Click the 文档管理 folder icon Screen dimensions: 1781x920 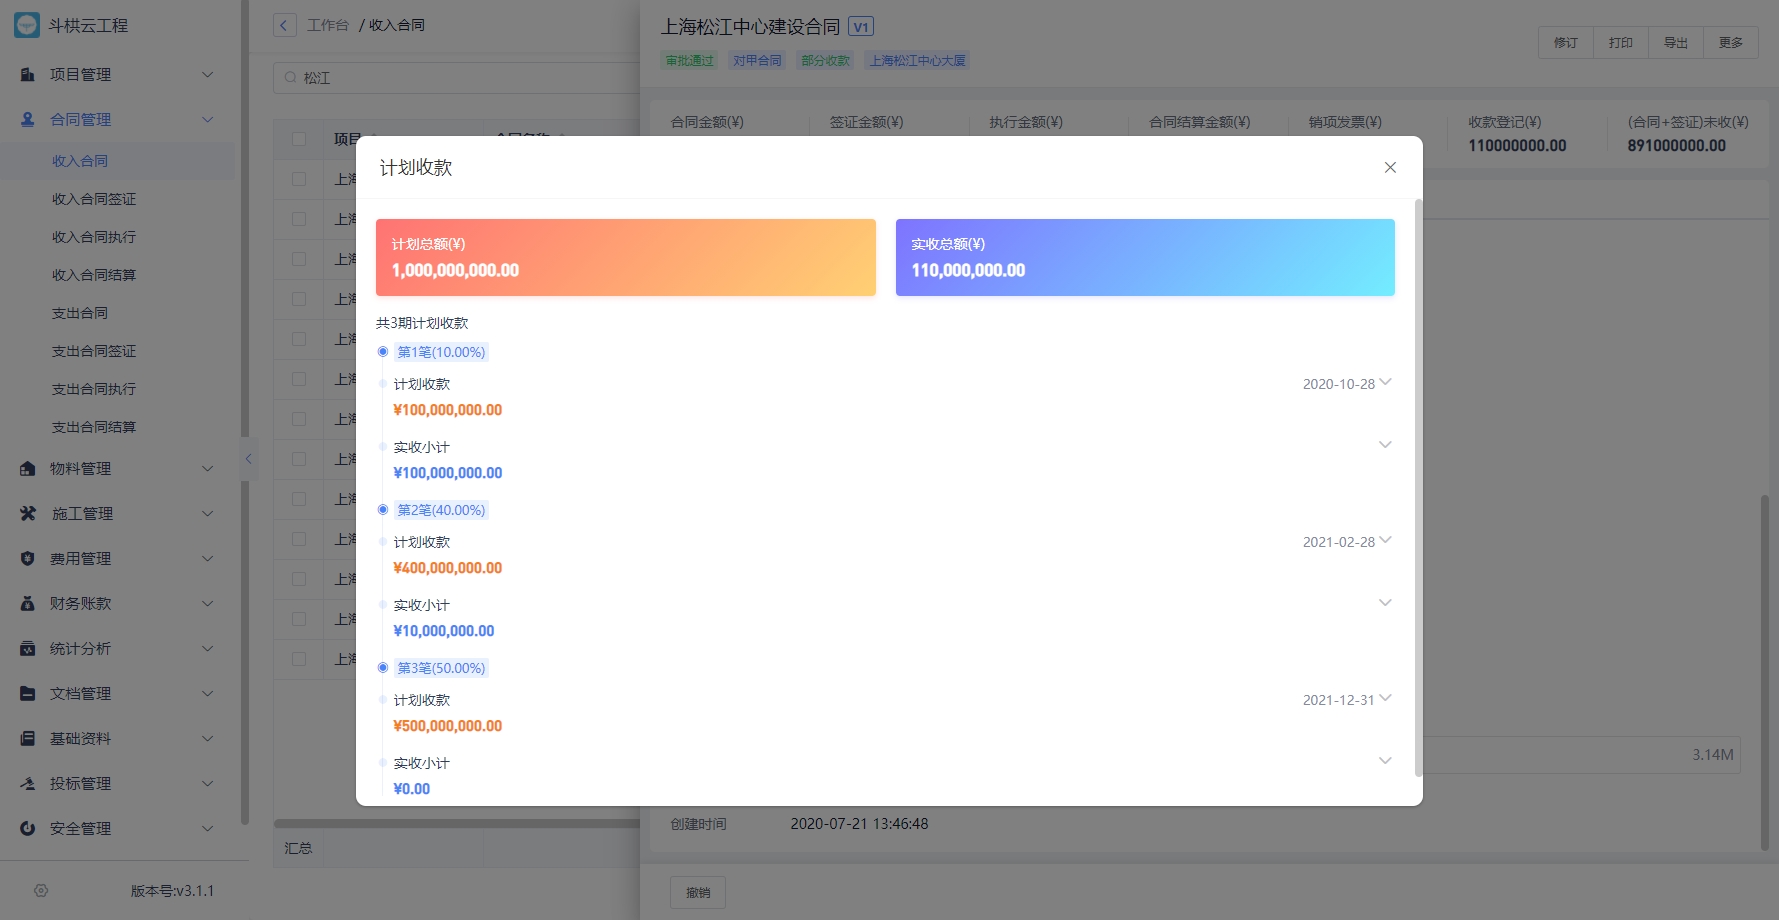(x=28, y=694)
